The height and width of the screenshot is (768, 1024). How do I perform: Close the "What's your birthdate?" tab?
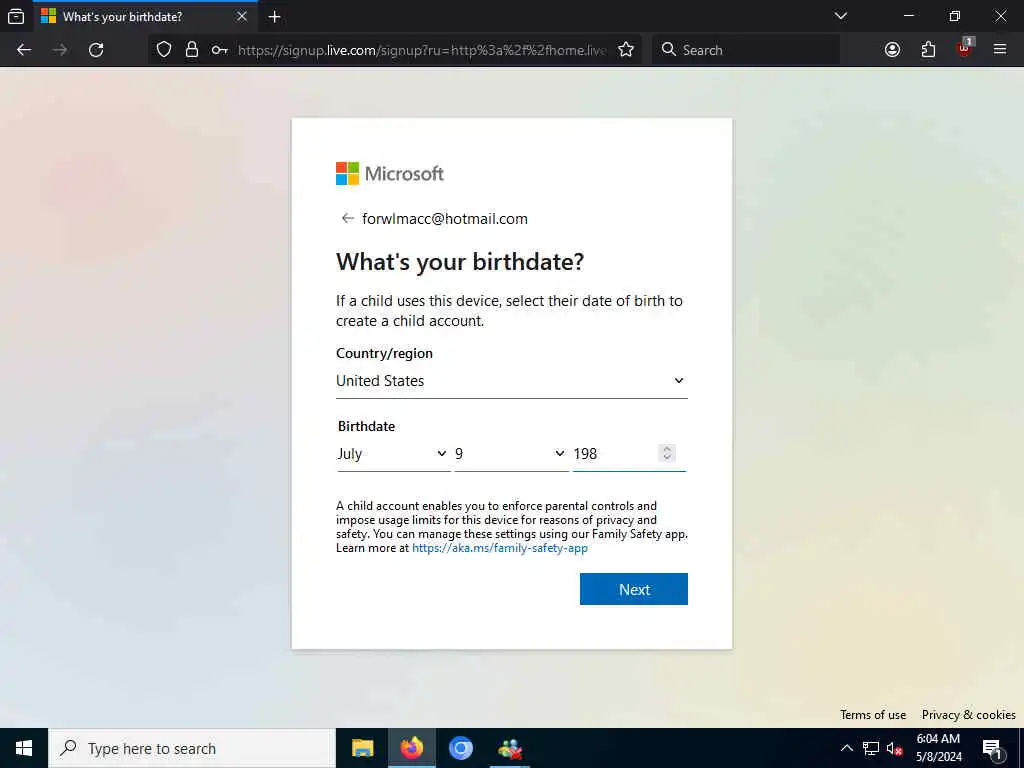(242, 16)
